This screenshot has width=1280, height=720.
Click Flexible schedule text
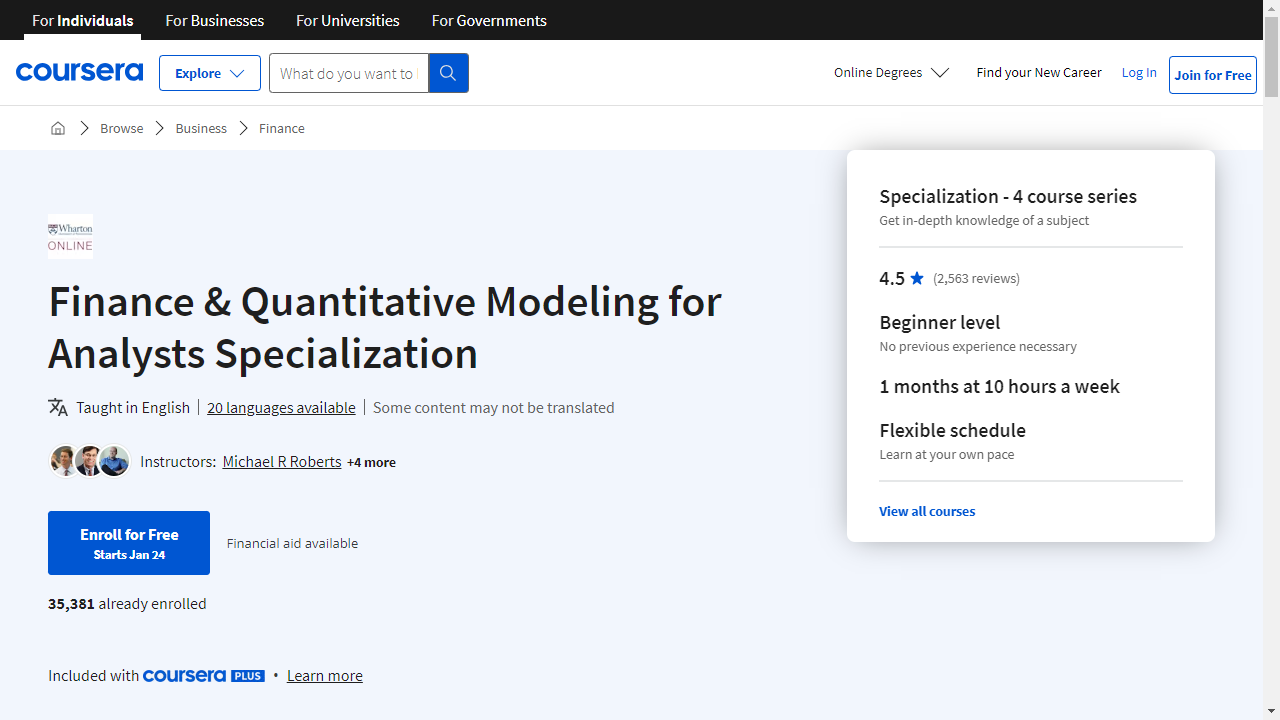pos(953,430)
